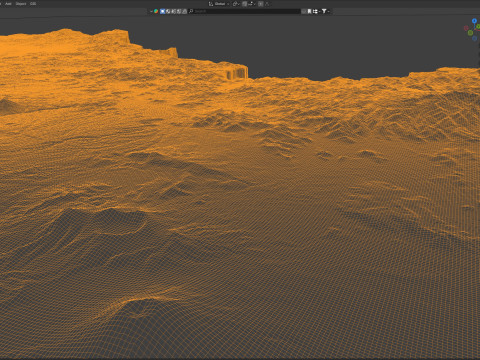Click the third display mode icon

[x=173, y=11]
